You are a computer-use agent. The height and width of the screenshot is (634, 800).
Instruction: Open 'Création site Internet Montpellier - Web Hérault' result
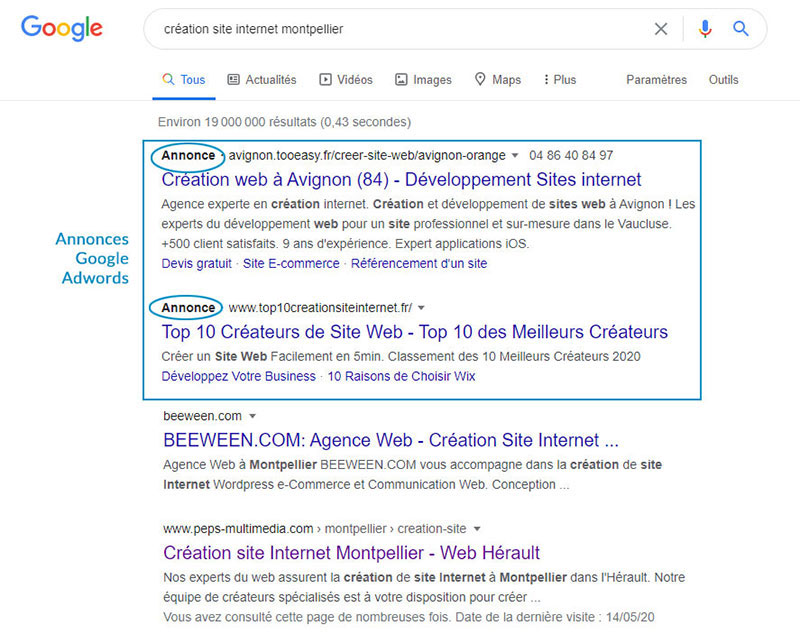[351, 553]
